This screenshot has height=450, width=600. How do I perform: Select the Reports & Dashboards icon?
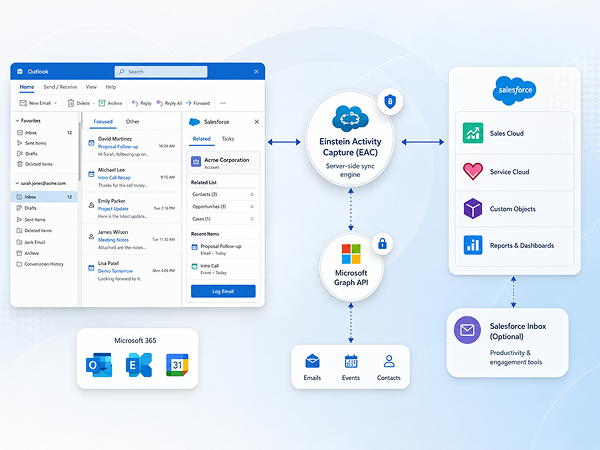coord(473,245)
